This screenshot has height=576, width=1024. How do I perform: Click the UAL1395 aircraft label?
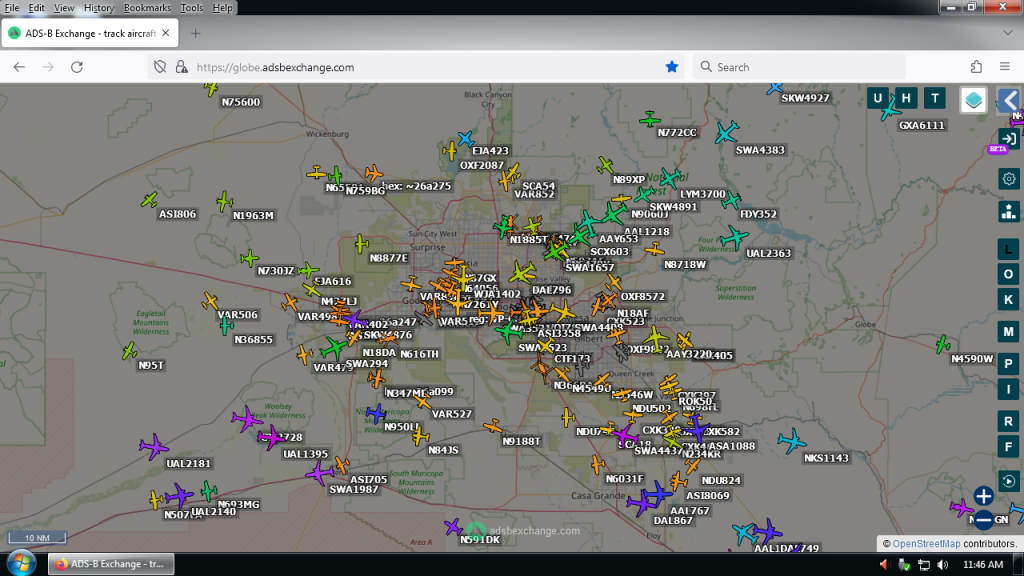click(306, 454)
